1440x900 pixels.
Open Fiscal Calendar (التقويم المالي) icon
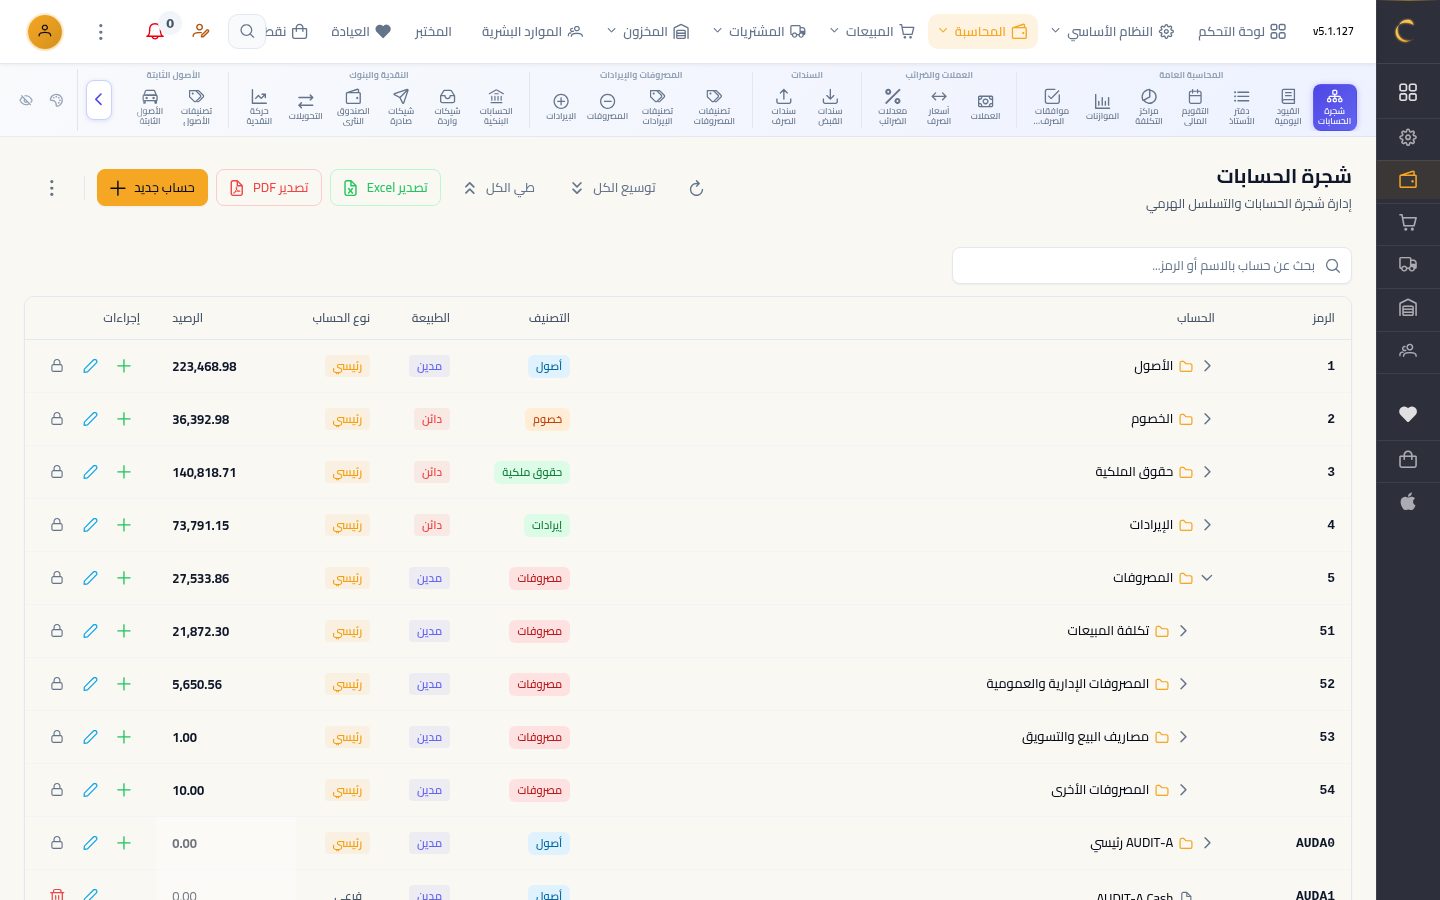point(1195,107)
